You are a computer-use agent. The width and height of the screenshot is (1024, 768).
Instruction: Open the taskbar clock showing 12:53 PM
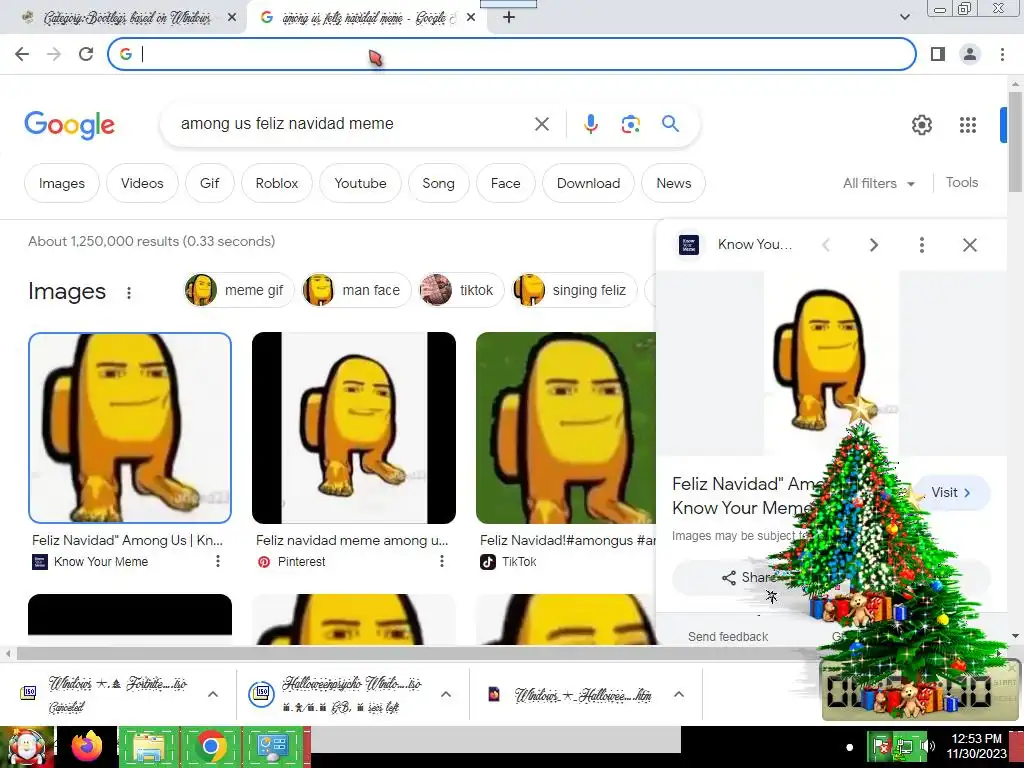976,746
